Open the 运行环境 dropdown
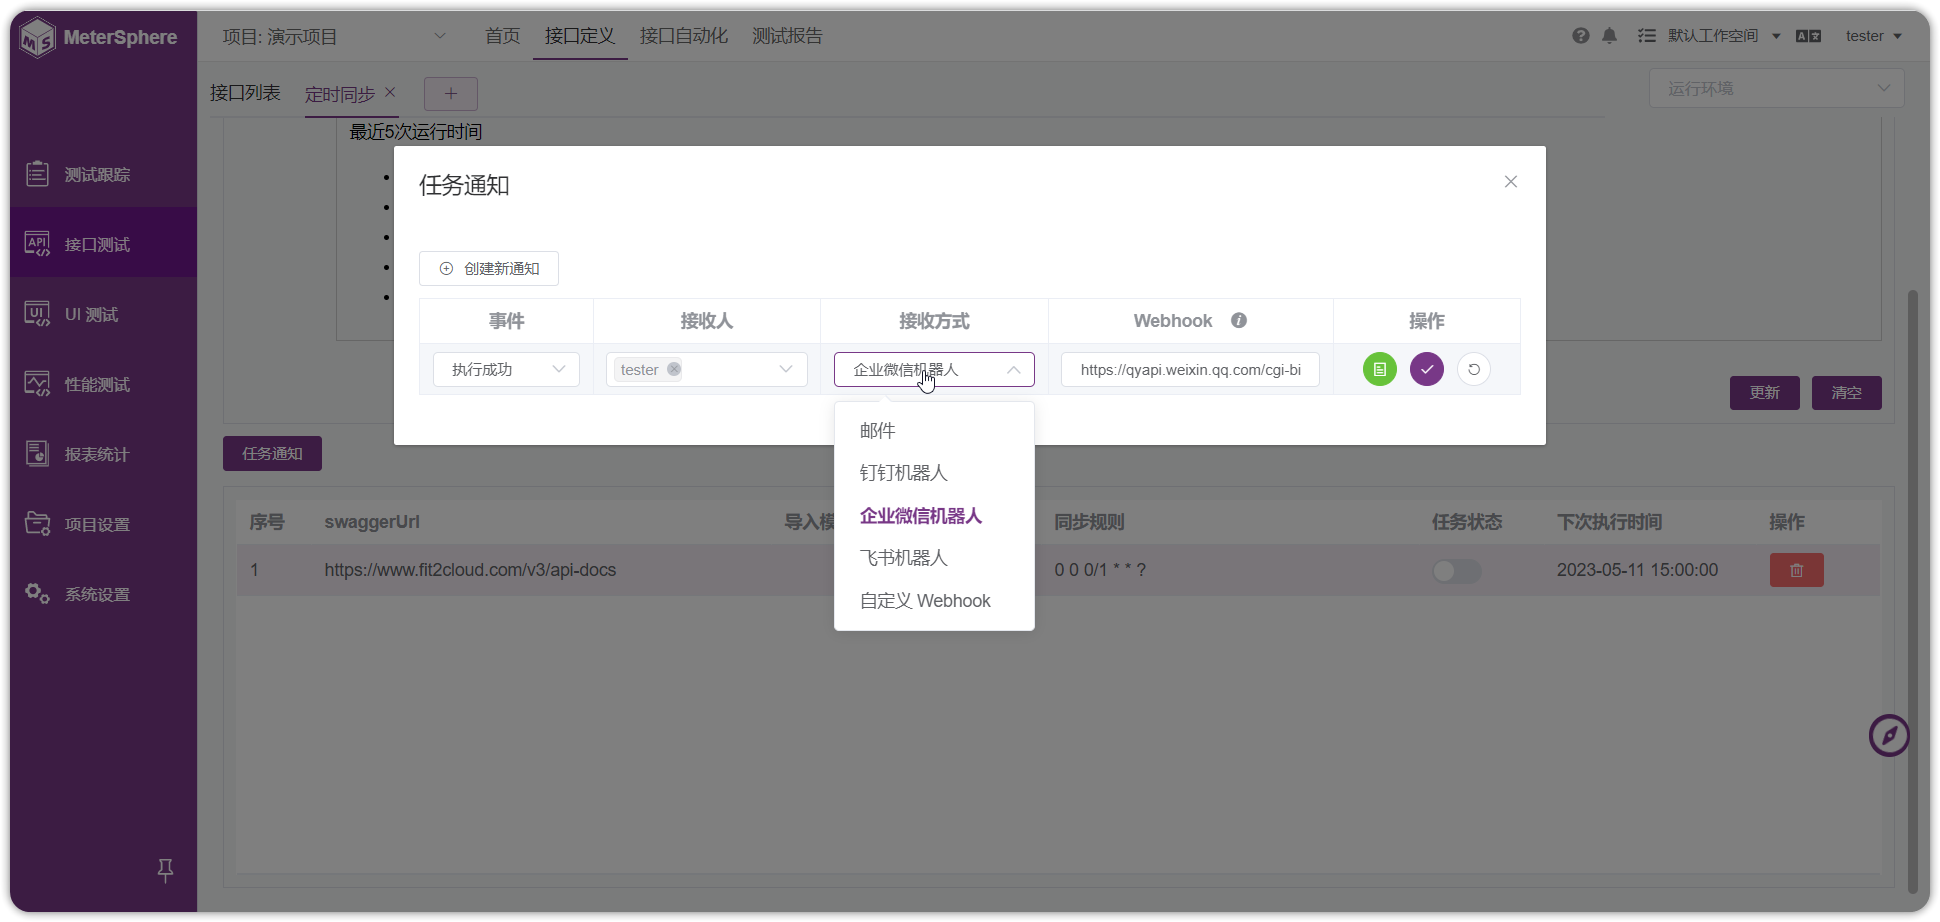Image resolution: width=1940 pixels, height=922 pixels. point(1776,89)
